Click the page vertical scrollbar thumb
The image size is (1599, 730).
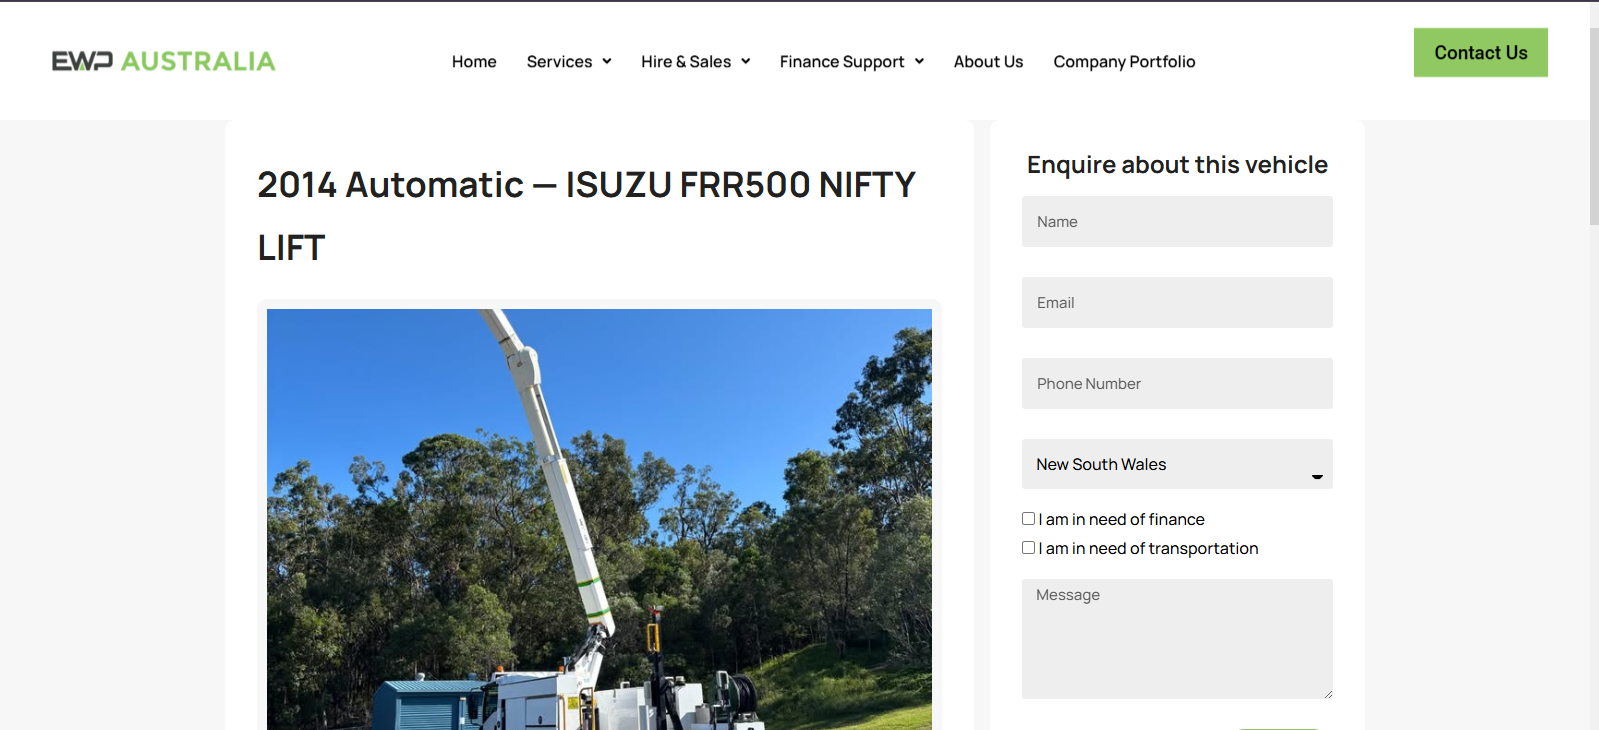pyautogui.click(x=1593, y=125)
